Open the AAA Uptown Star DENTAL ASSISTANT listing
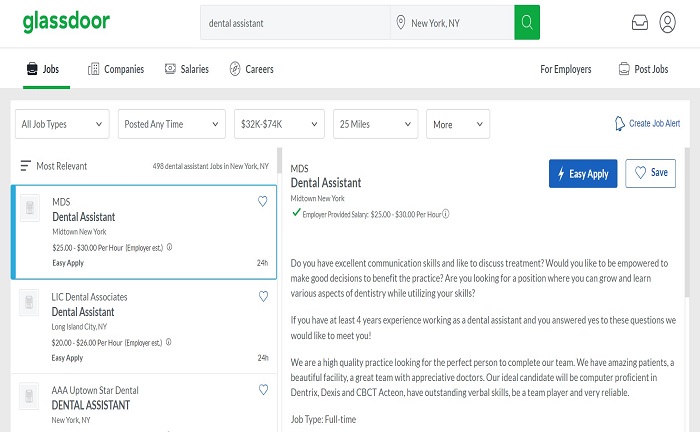 [x=91, y=405]
